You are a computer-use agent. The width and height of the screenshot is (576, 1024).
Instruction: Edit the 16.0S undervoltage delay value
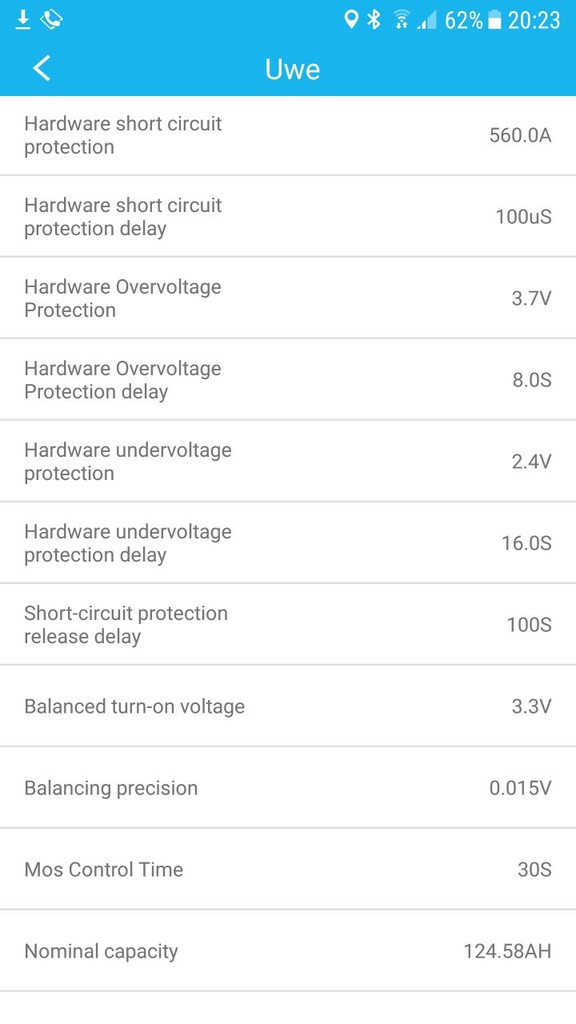526,543
